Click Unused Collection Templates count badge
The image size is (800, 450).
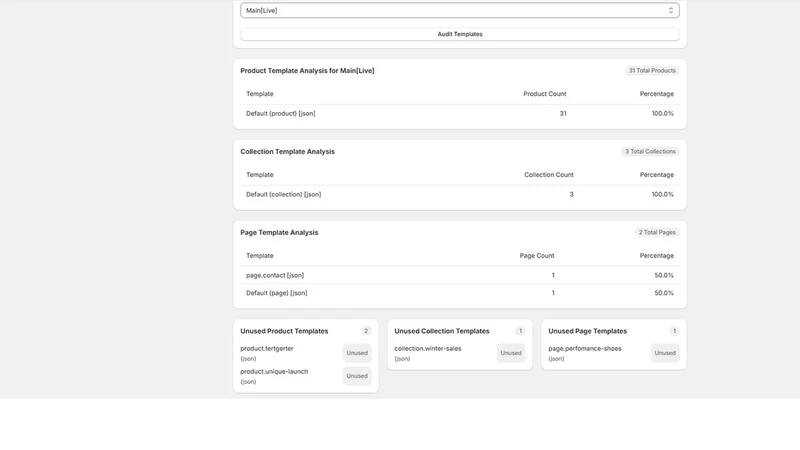(520, 331)
